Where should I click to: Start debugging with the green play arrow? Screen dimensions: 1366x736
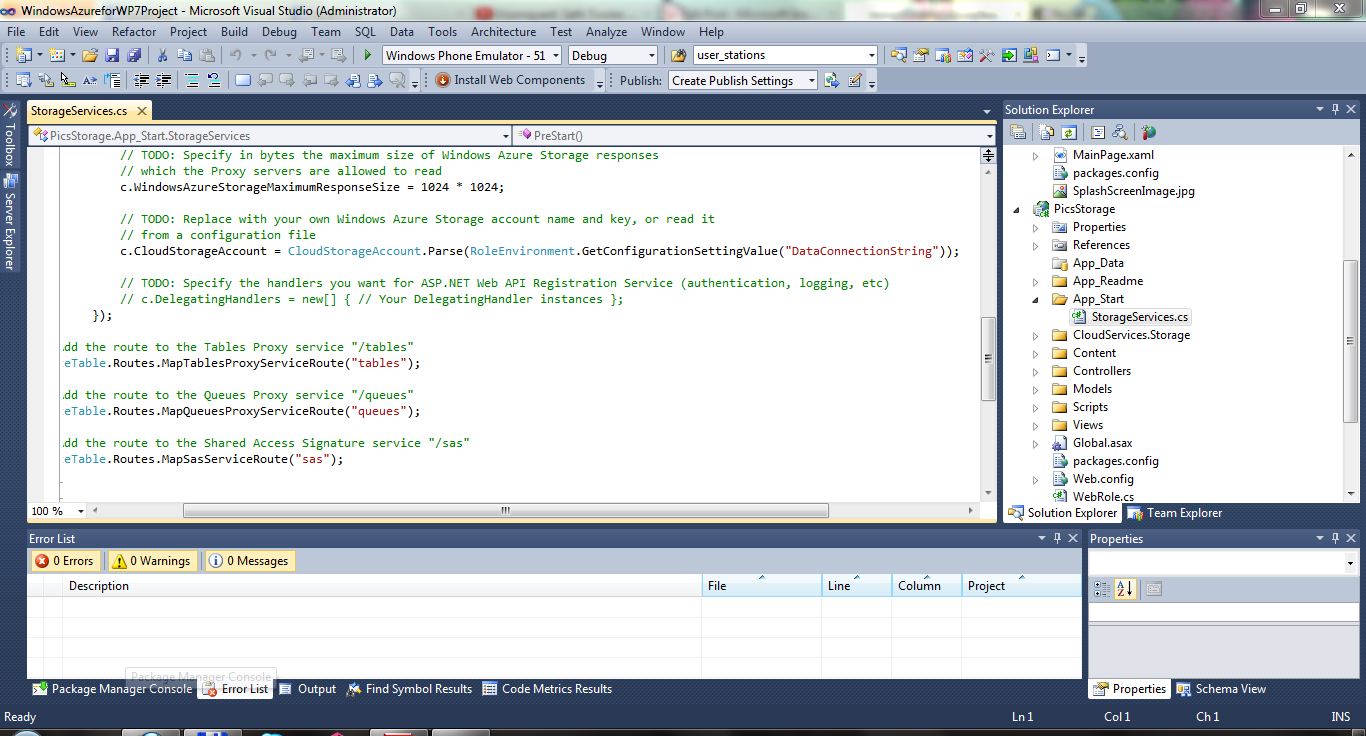368,56
